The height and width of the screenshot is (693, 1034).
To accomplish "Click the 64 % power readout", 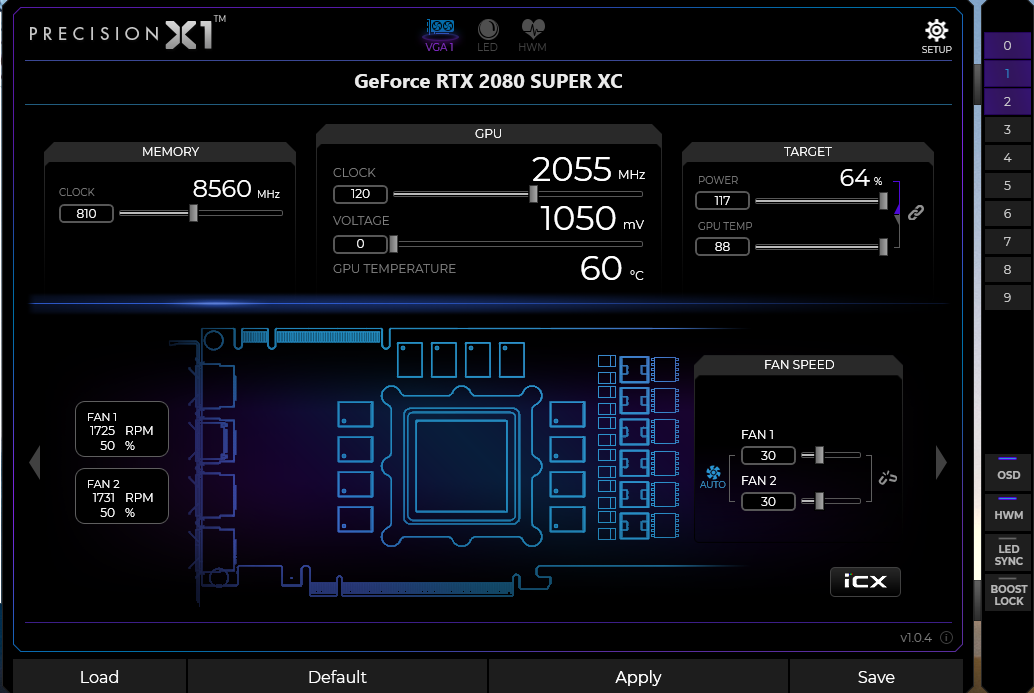I will [861, 178].
